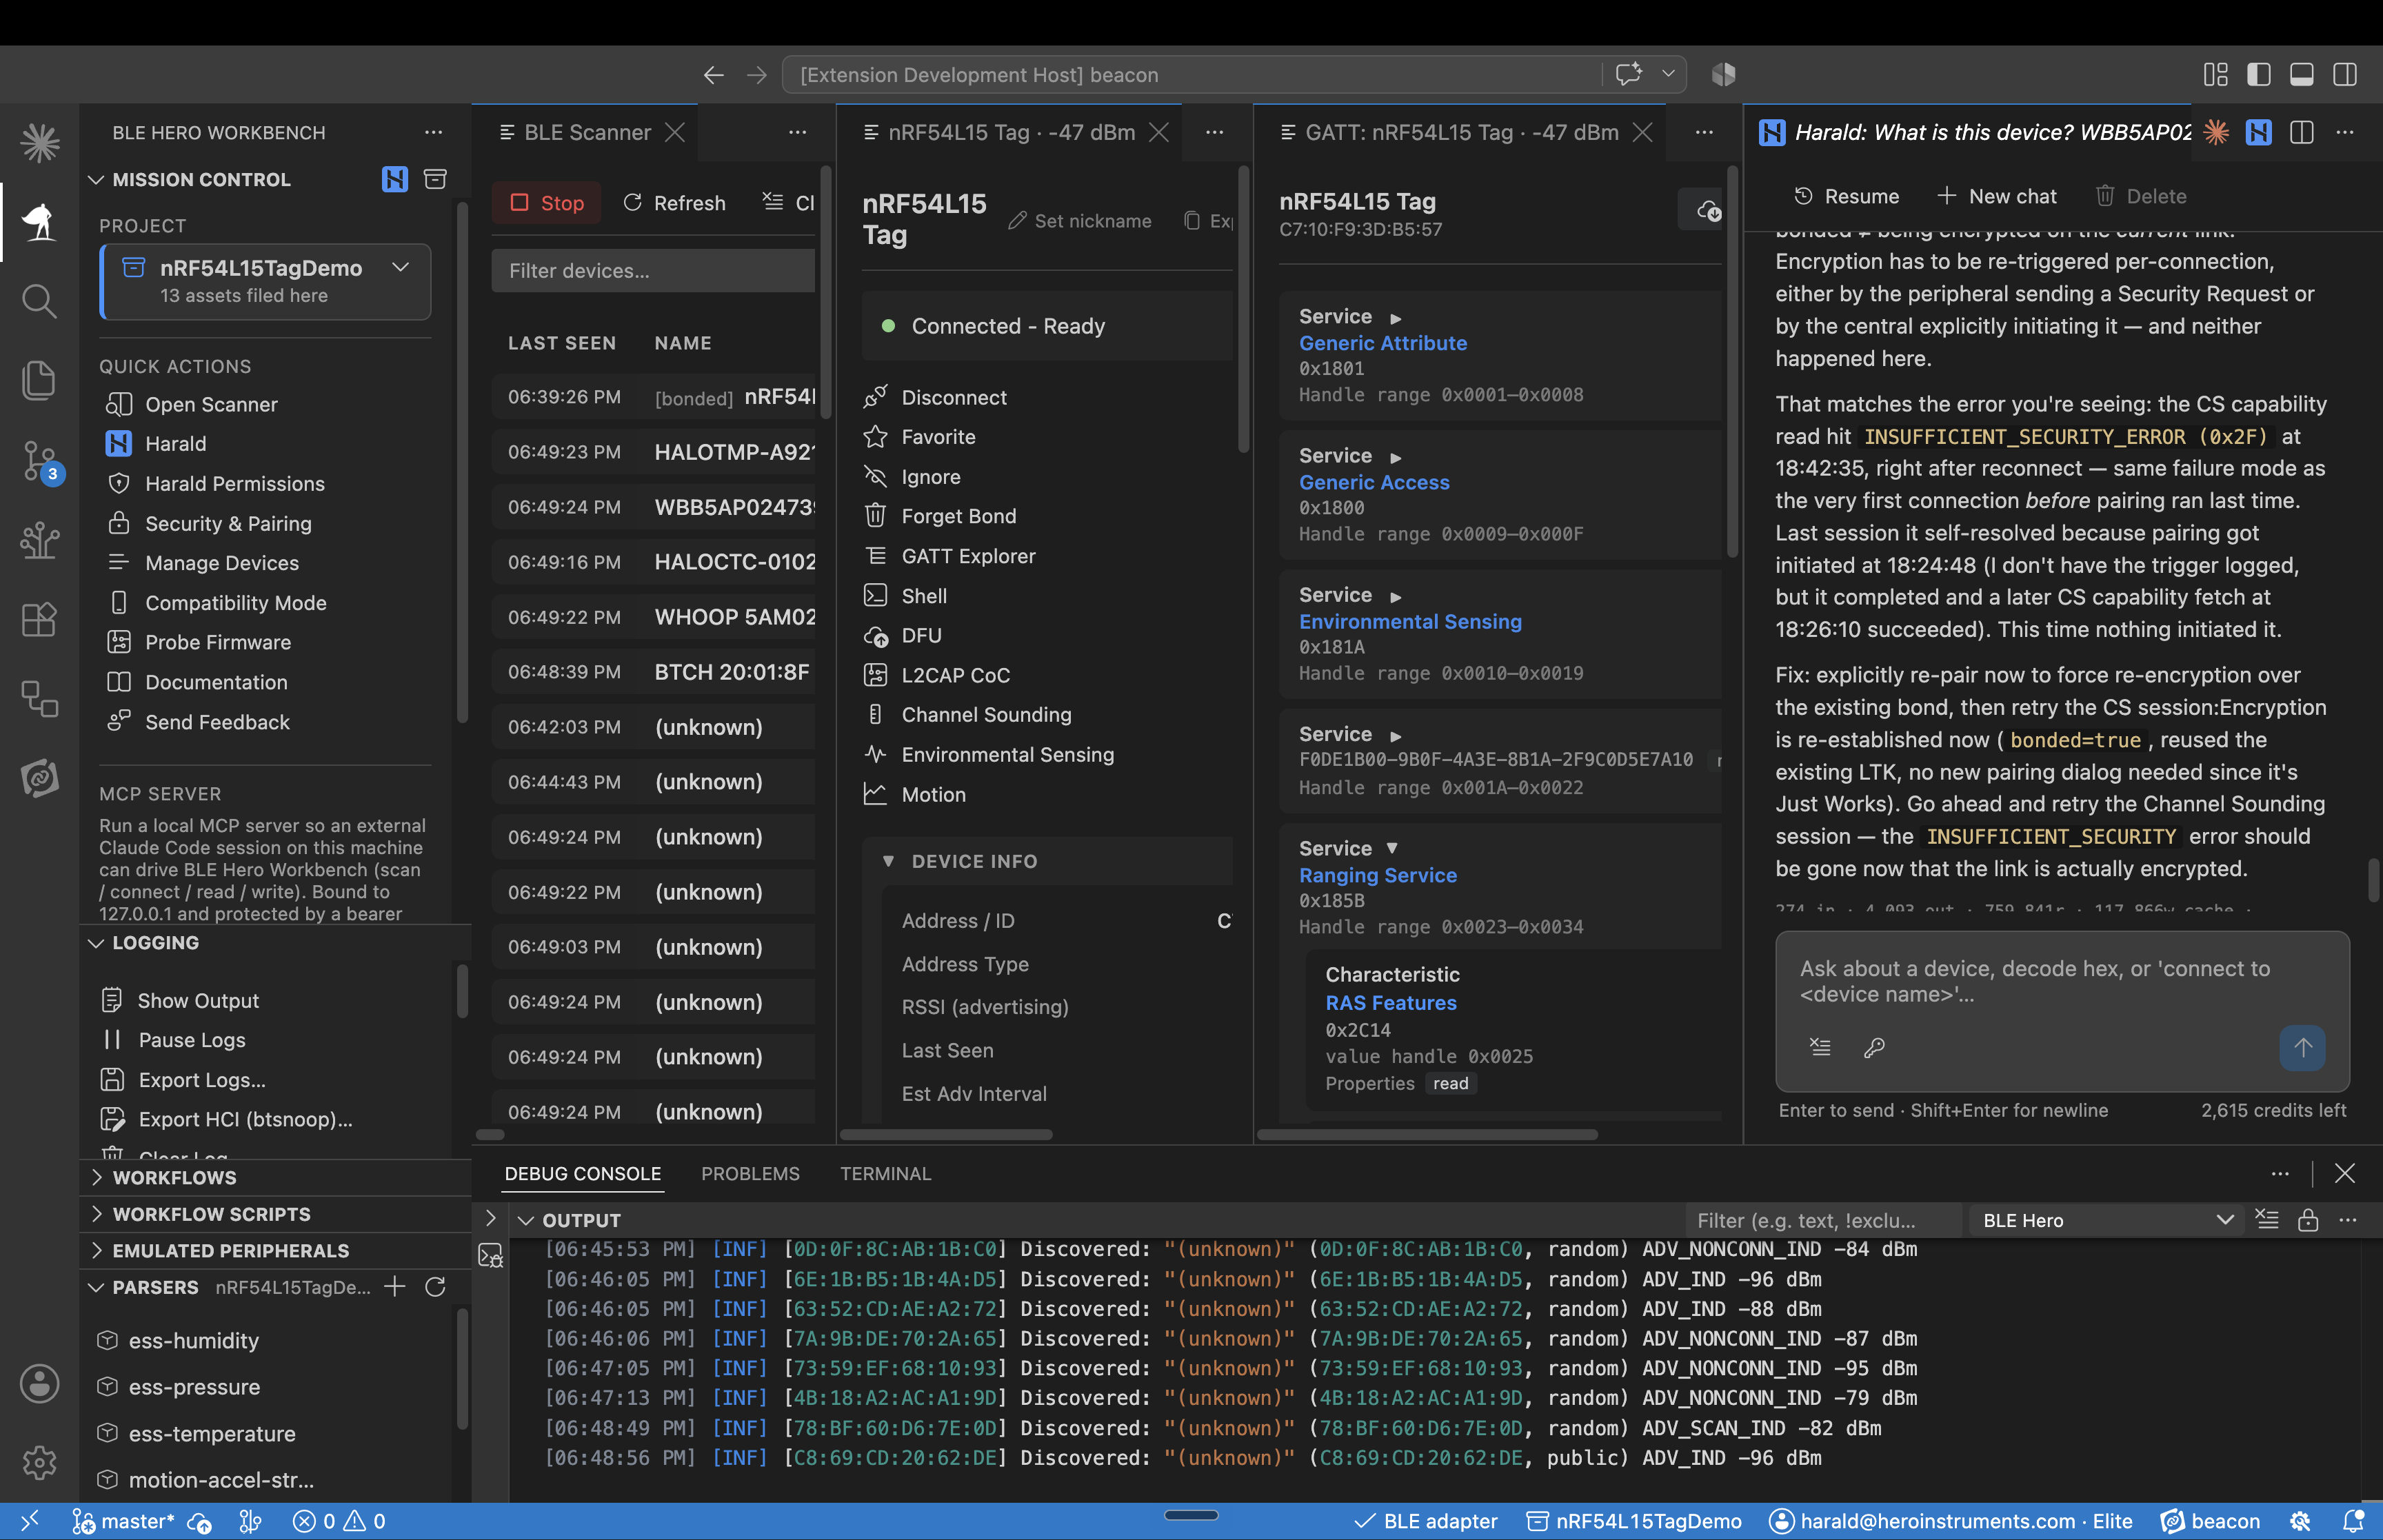Open the L2CAP CoC action

955,675
